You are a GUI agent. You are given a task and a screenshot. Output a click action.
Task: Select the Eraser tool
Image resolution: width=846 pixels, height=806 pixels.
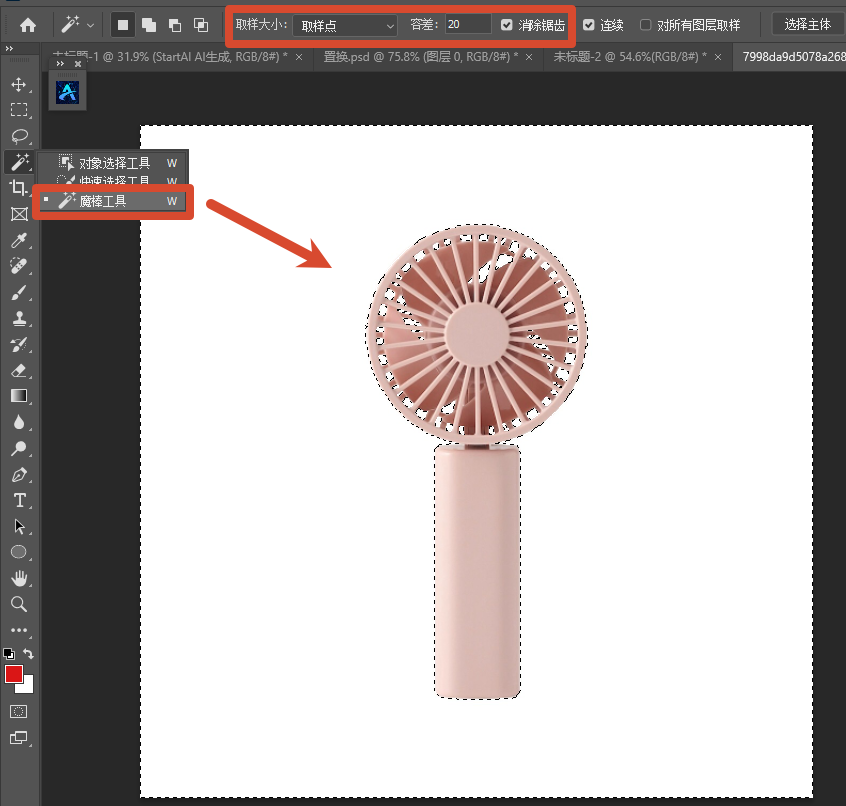(19, 370)
